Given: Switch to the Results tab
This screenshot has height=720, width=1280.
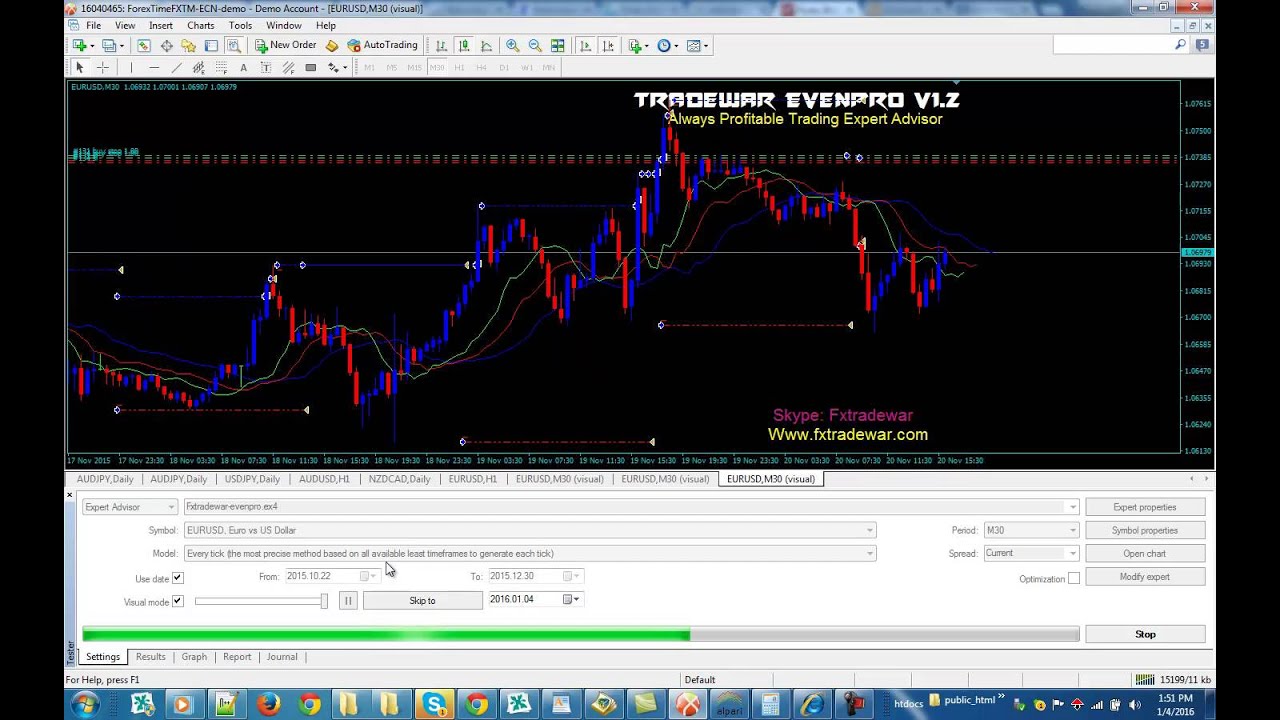Looking at the screenshot, I should point(151,657).
